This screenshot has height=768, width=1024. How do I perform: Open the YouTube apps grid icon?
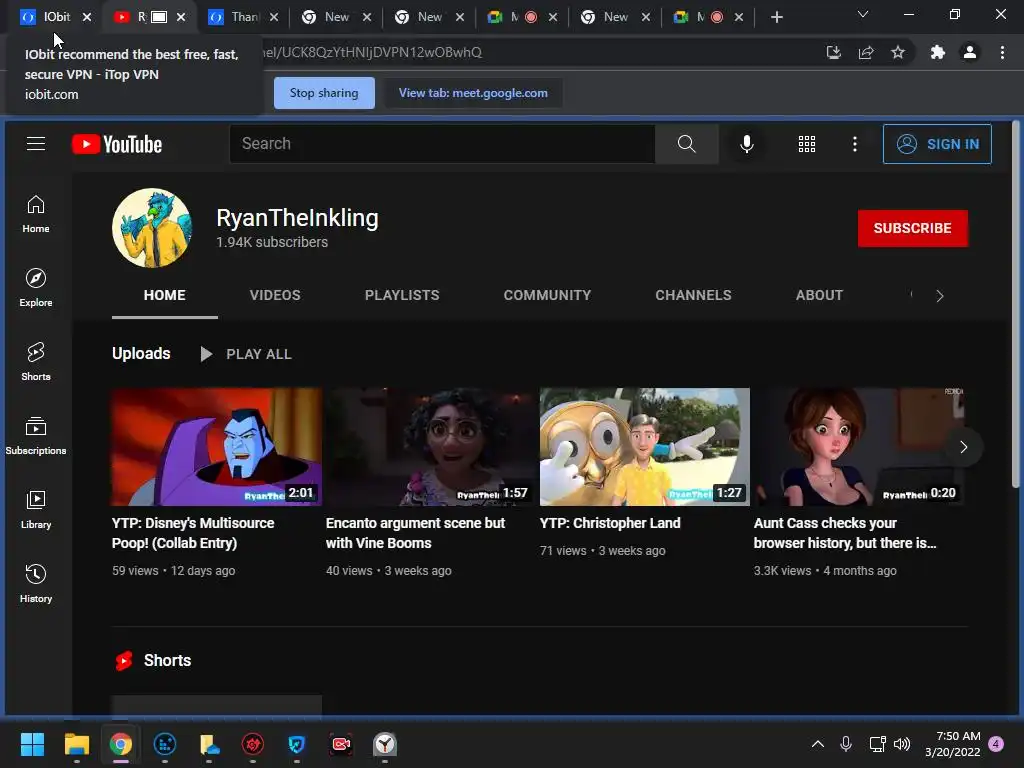tap(807, 144)
